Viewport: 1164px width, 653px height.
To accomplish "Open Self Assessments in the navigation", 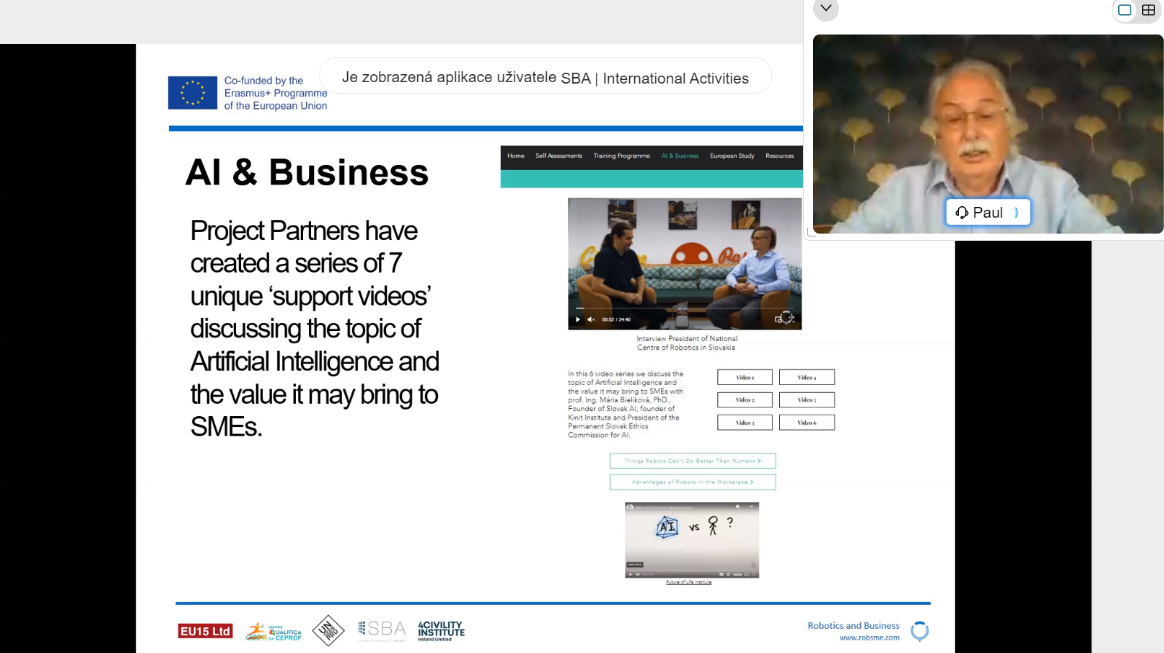I will (558, 156).
